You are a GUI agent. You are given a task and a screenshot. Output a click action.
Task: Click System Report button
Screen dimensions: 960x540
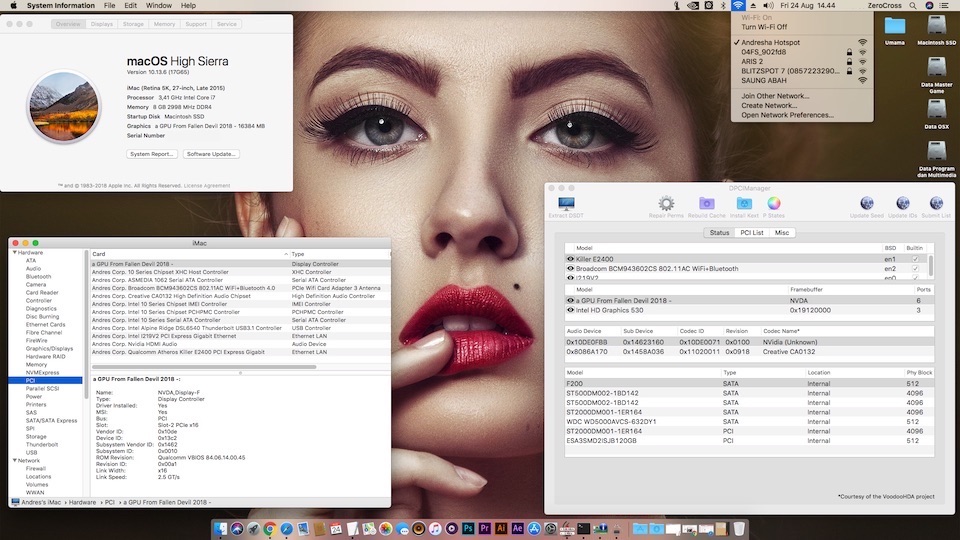pyautogui.click(x=152, y=154)
